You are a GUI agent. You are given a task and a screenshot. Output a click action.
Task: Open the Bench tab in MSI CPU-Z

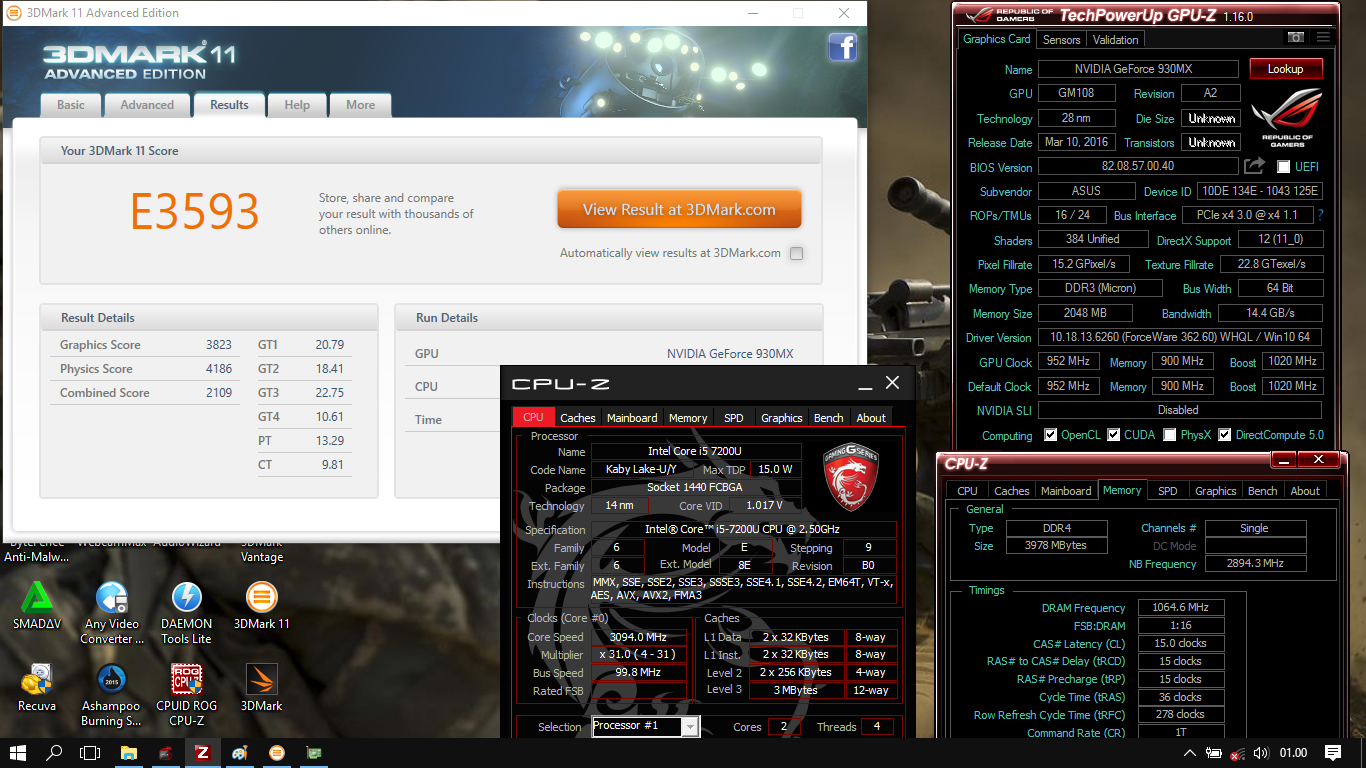pyautogui.click(x=828, y=418)
